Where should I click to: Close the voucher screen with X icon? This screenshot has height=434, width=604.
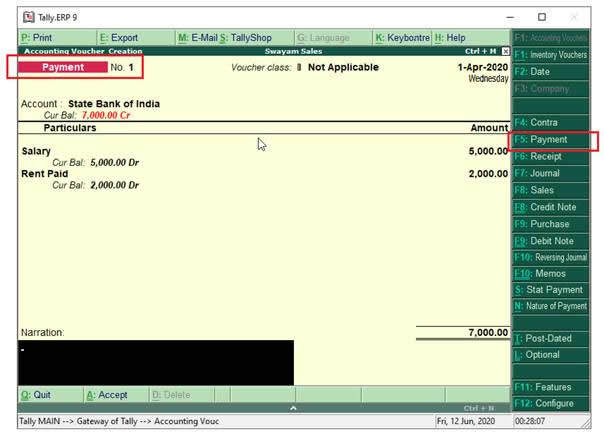(x=506, y=51)
